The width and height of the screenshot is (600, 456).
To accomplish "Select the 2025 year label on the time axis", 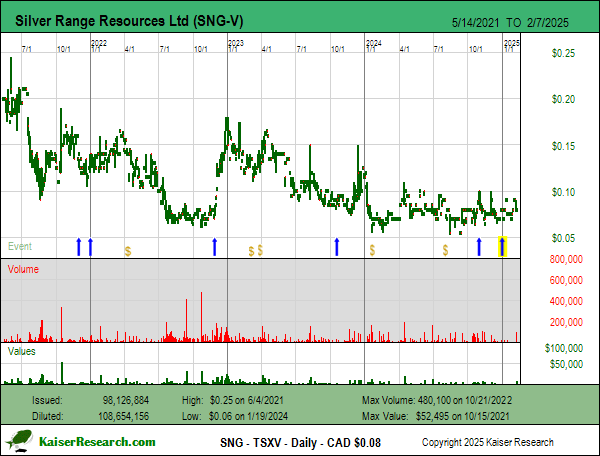I will (512, 43).
